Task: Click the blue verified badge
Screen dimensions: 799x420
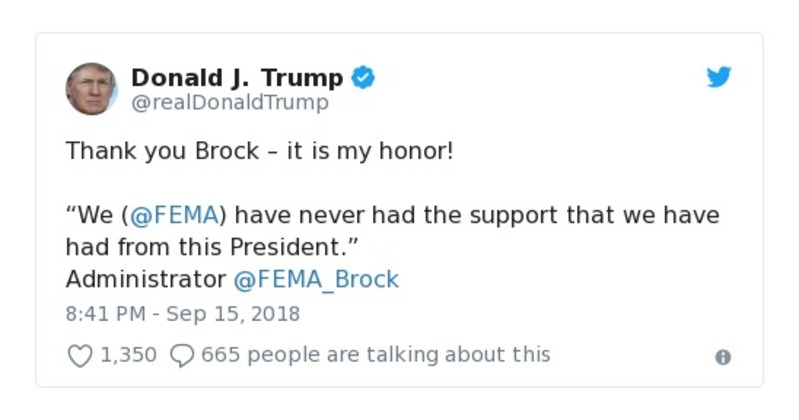Action: click(x=365, y=78)
